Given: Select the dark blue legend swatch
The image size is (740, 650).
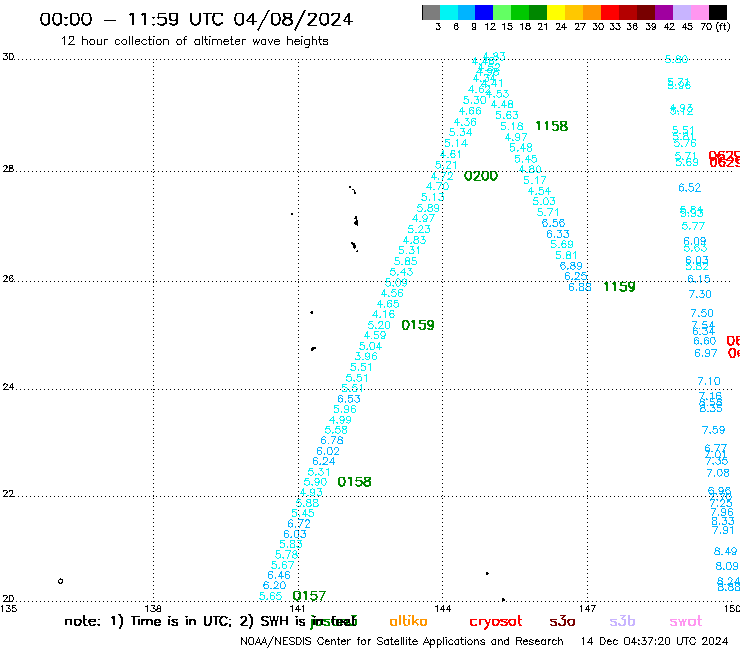Looking at the screenshot, I should (484, 12).
